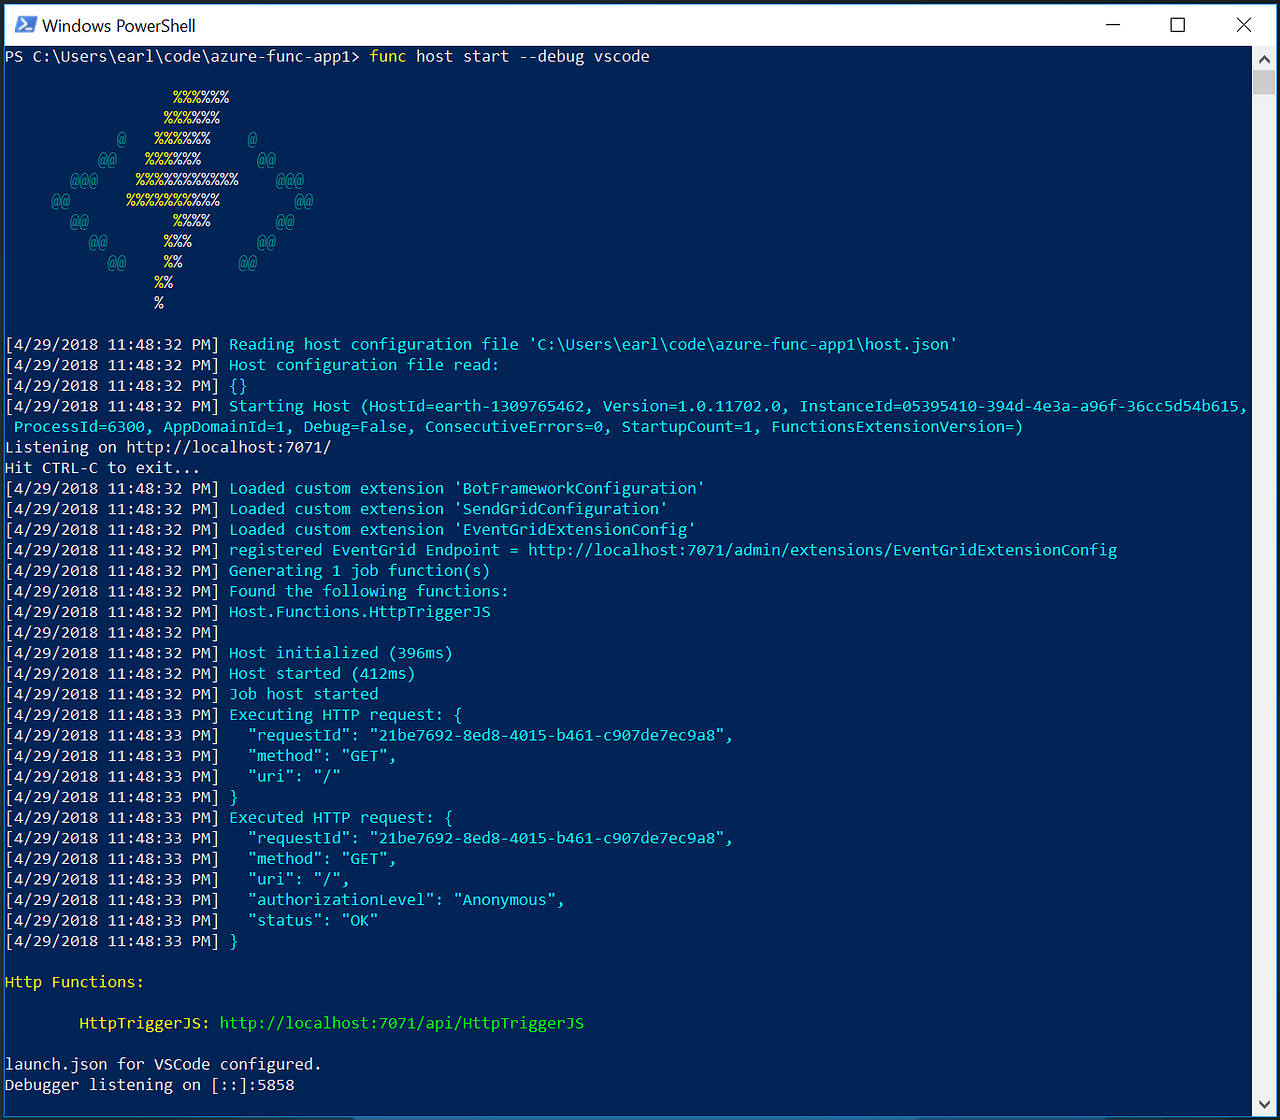
Task: Minimize the Windows PowerShell window
Action: click(1112, 25)
